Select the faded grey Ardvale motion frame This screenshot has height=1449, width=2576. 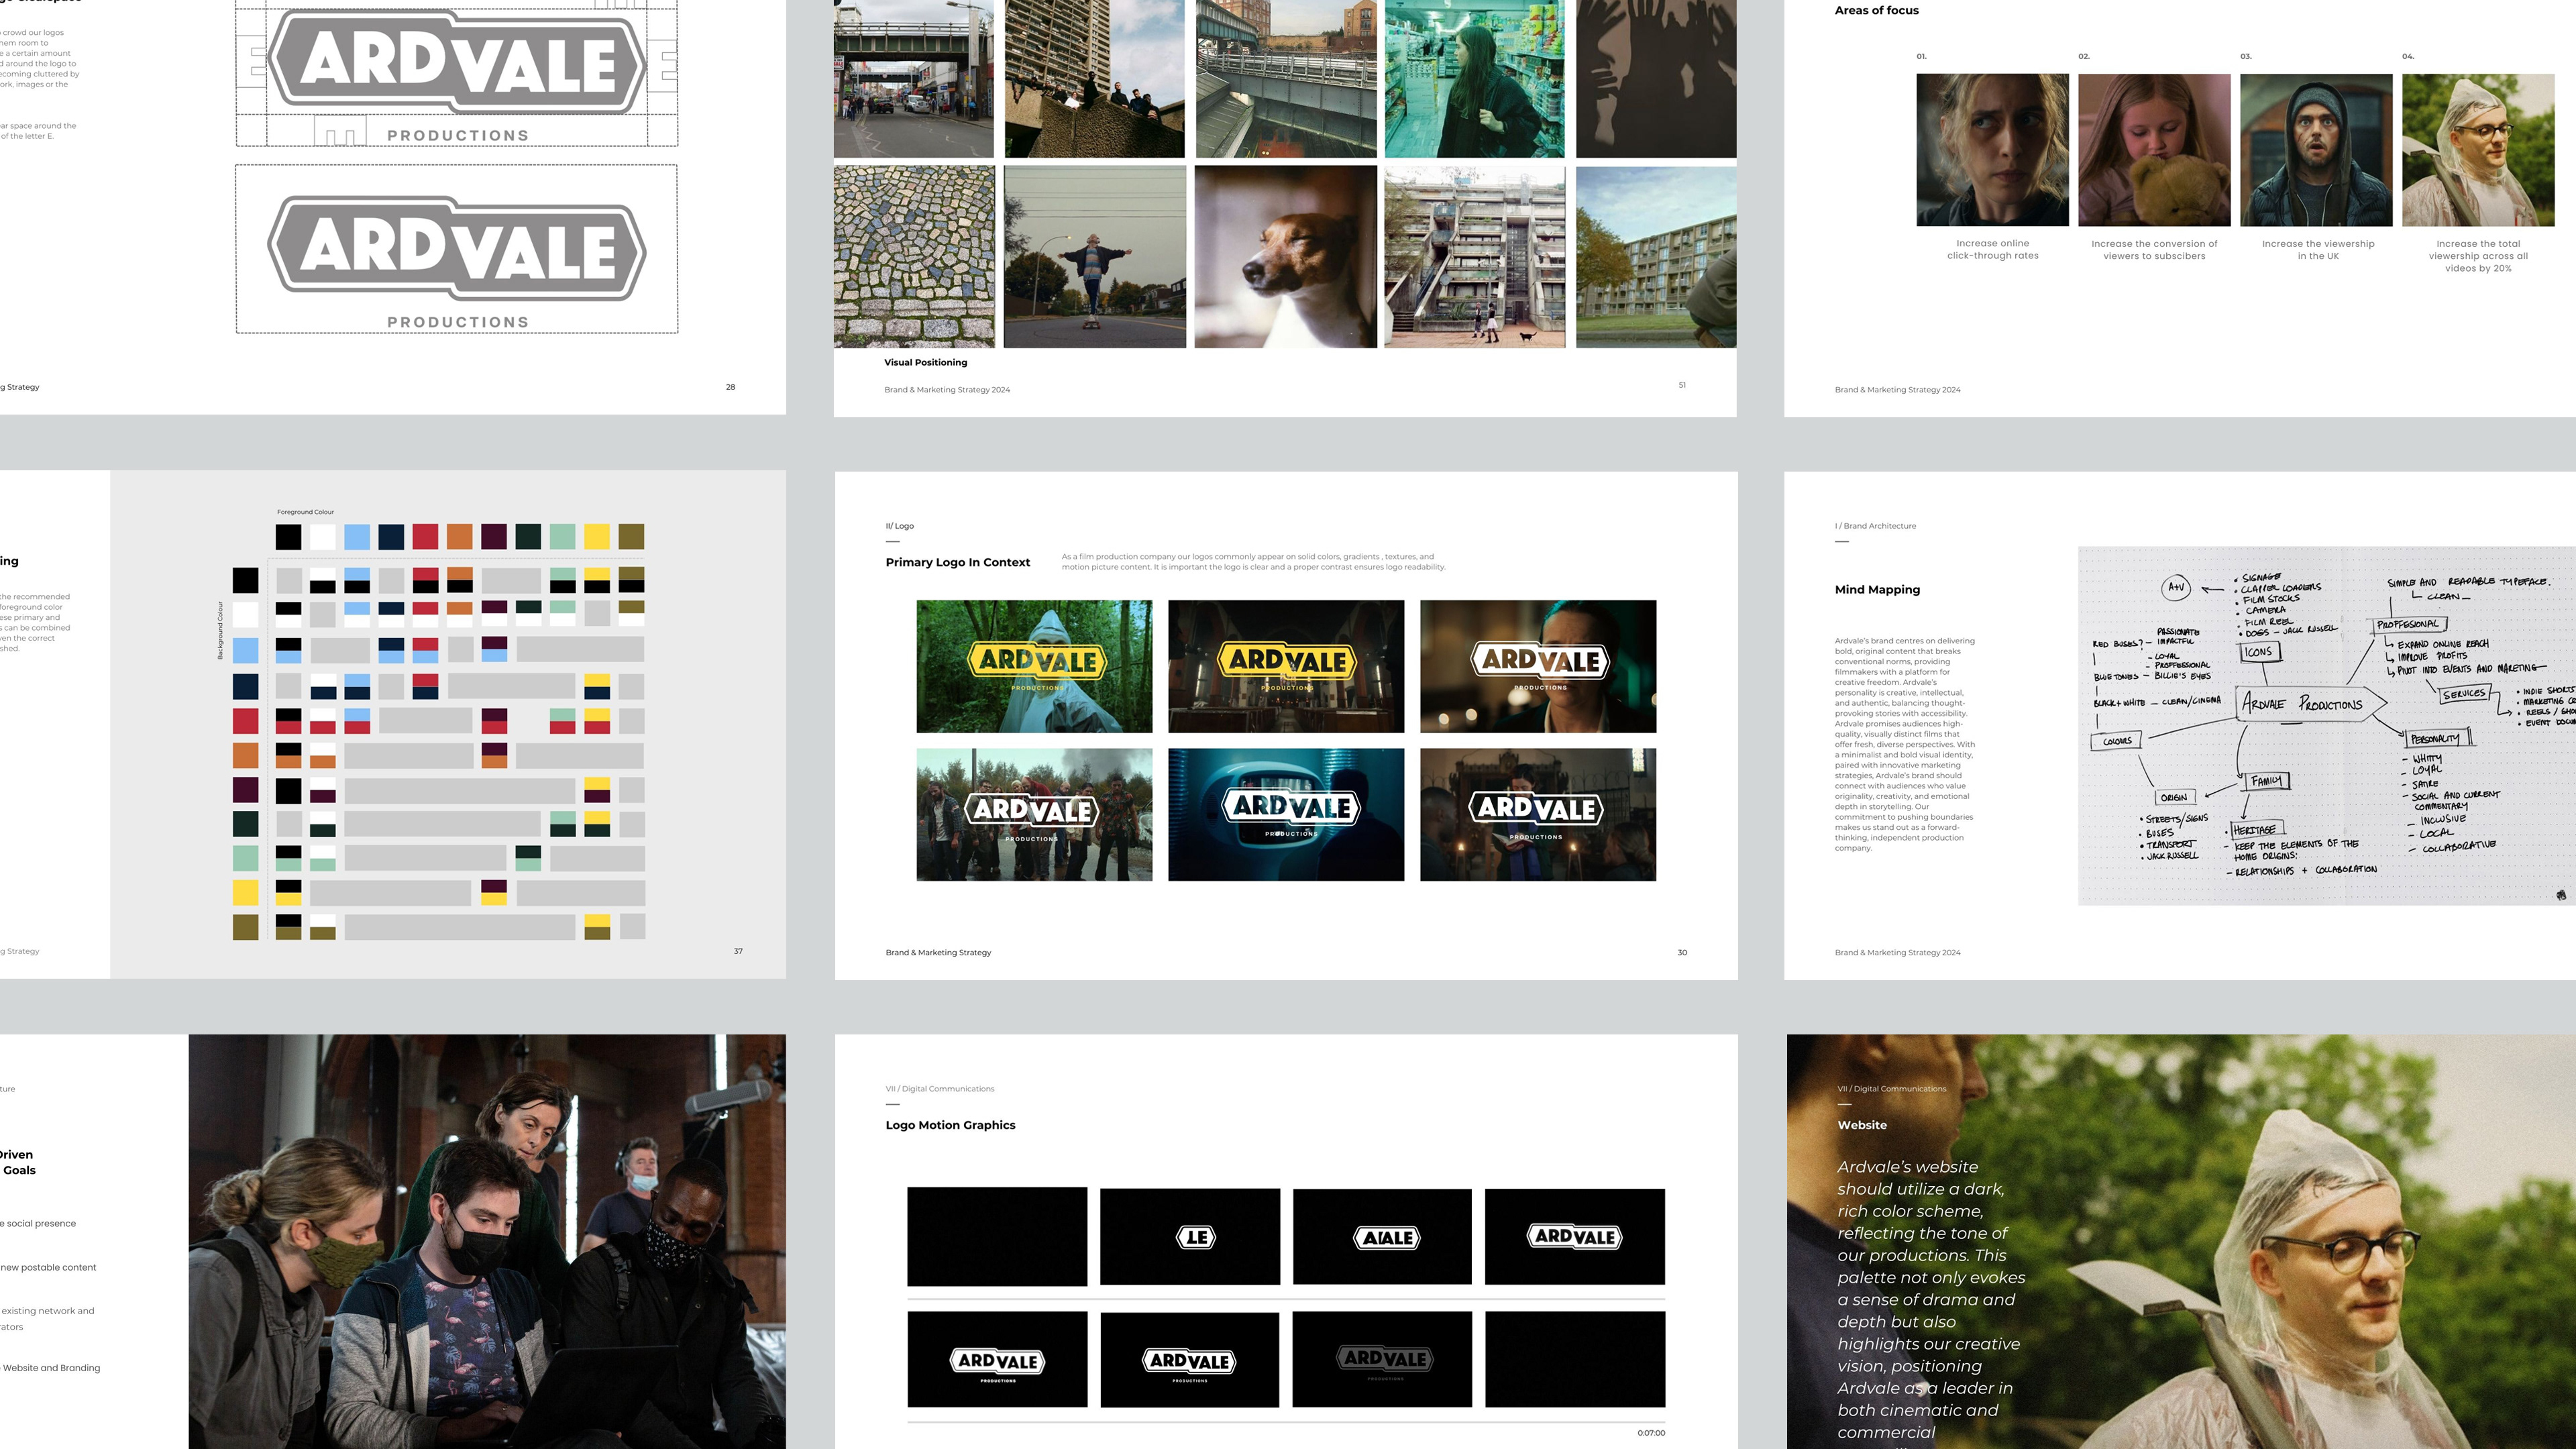click(1382, 1359)
